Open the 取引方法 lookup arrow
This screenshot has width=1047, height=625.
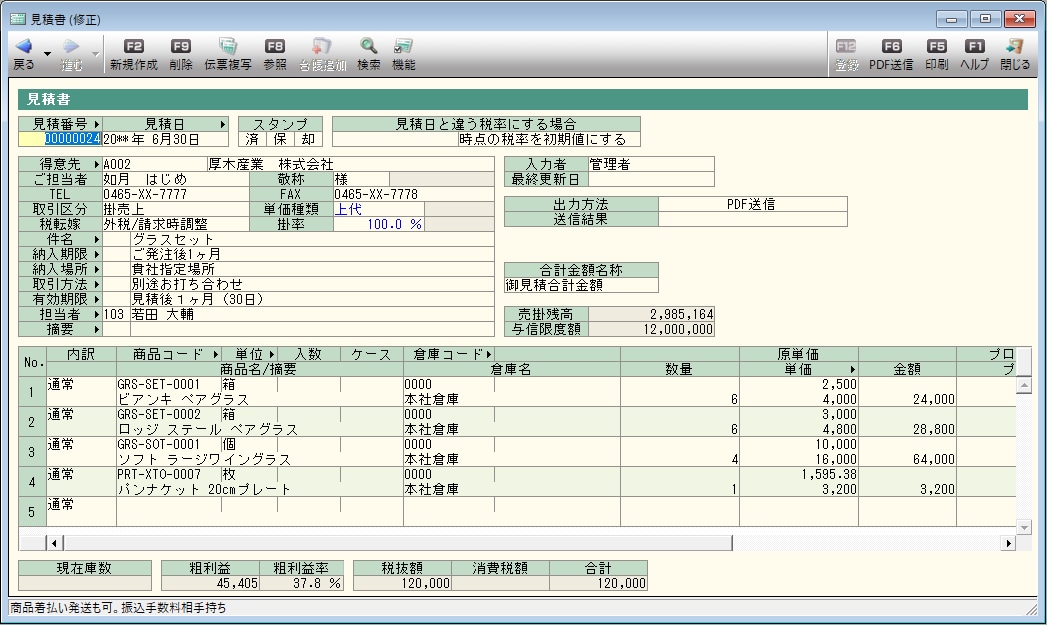(97, 284)
